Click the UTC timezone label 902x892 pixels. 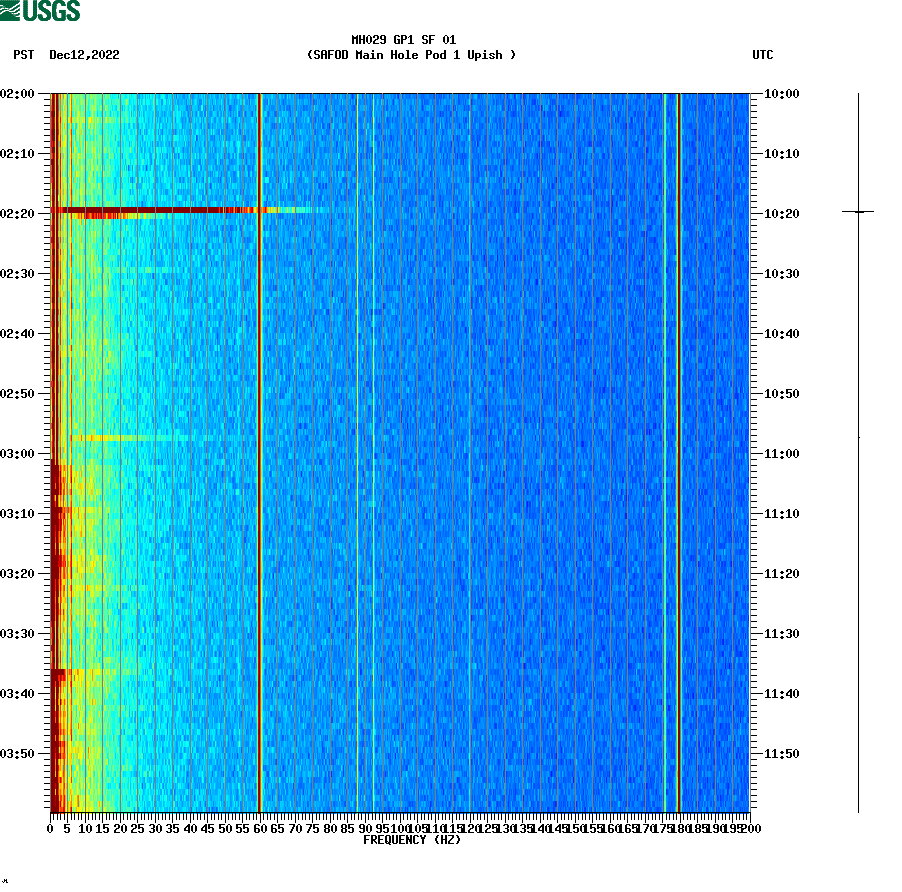(764, 56)
